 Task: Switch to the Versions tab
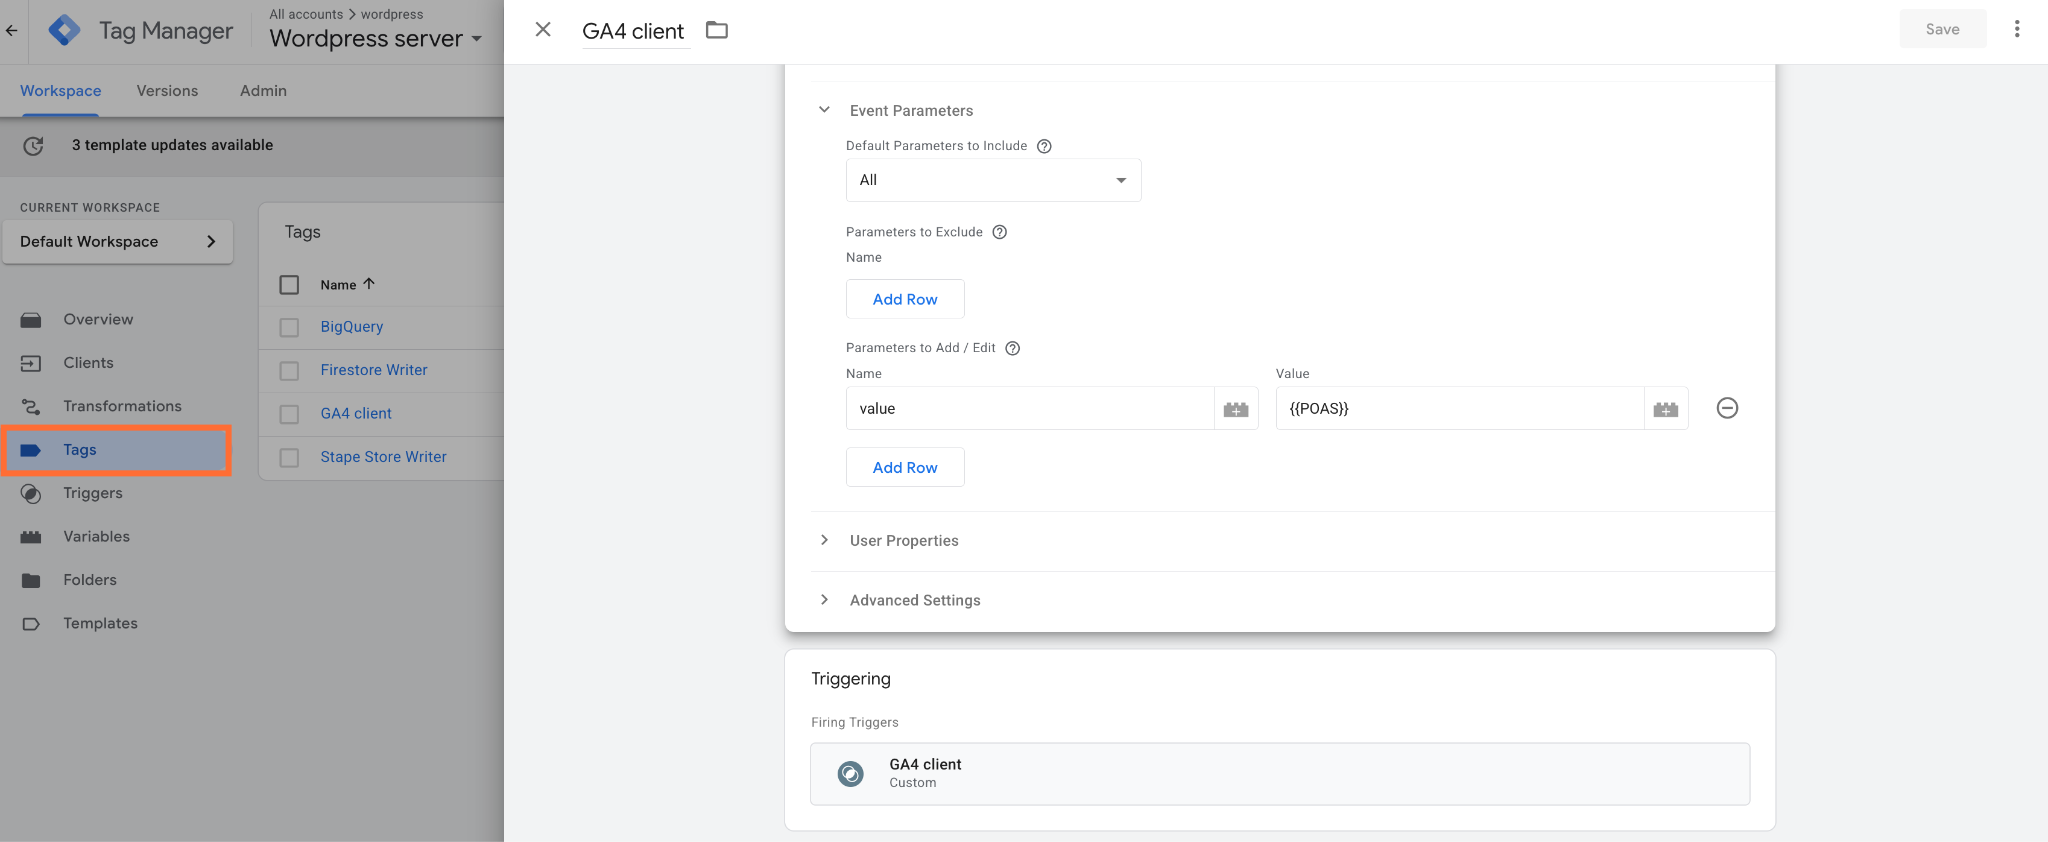point(167,91)
